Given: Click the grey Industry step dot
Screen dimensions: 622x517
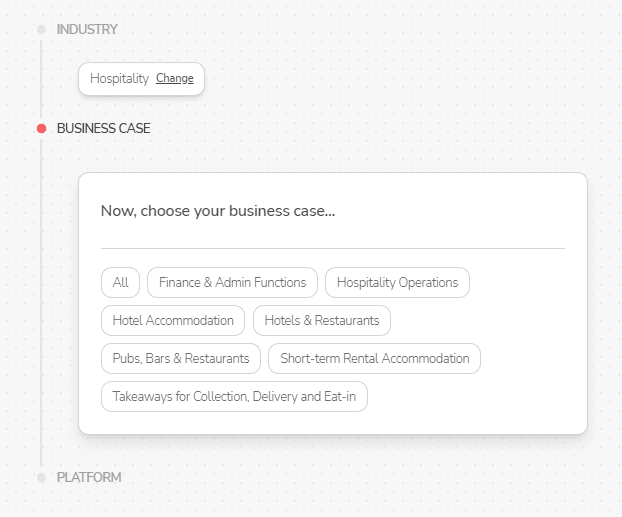Looking at the screenshot, I should [41, 29].
